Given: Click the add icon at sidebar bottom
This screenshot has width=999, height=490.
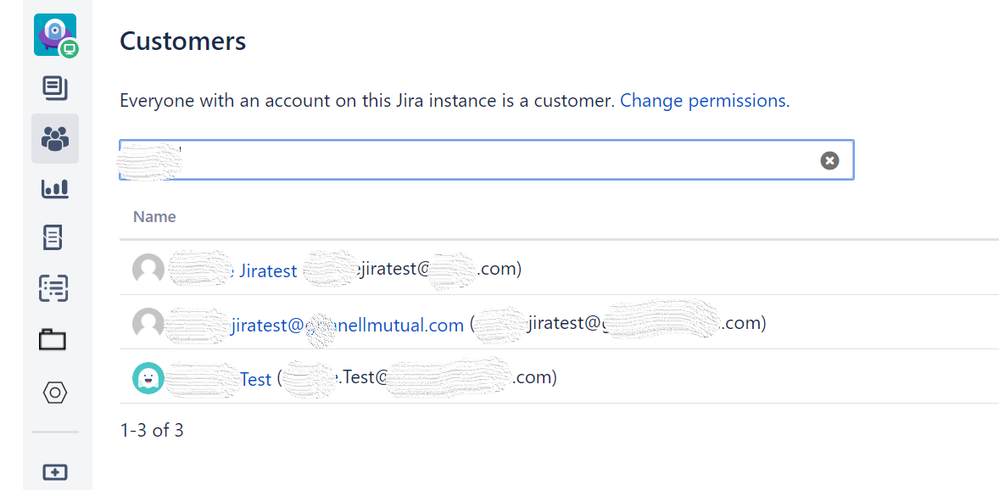Looking at the screenshot, I should pos(55,472).
